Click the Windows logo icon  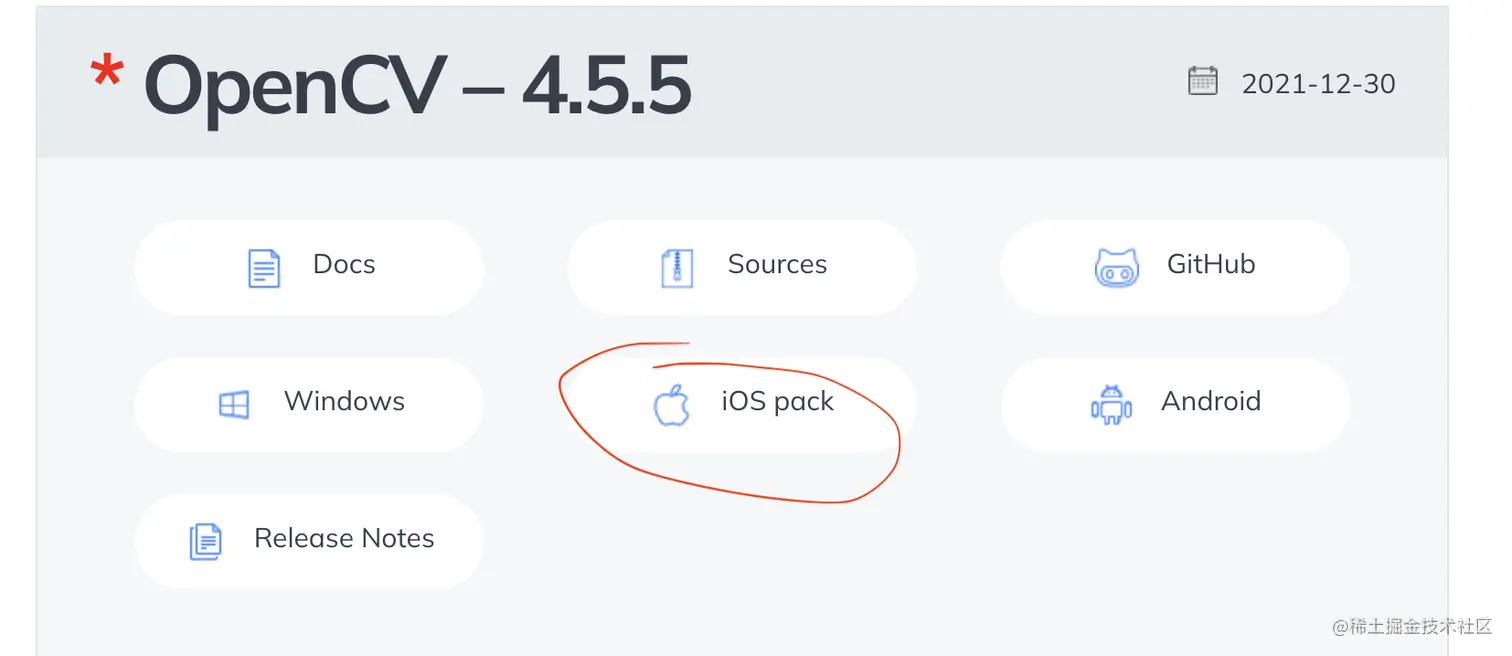234,405
